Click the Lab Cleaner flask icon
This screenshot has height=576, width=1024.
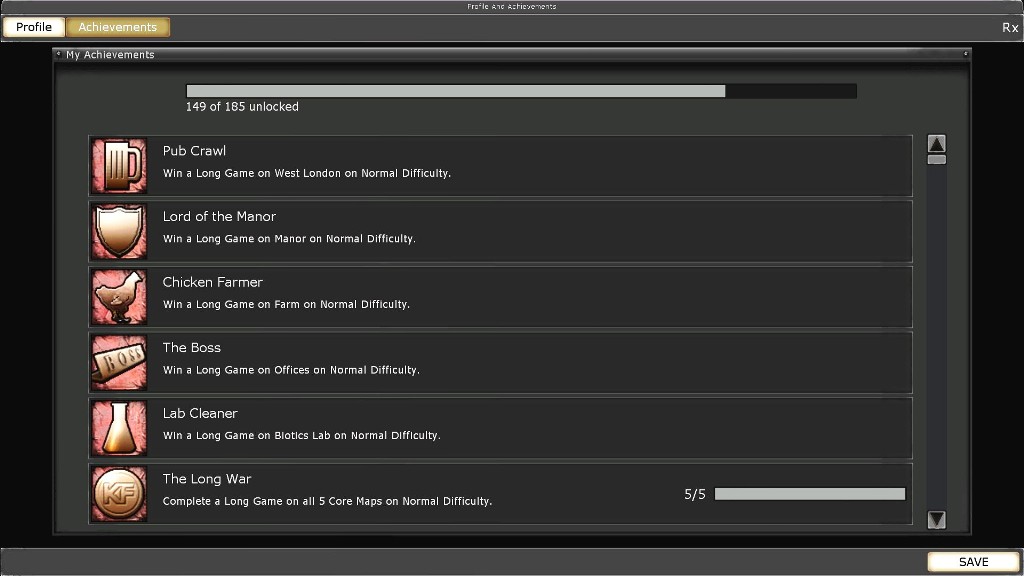point(119,428)
